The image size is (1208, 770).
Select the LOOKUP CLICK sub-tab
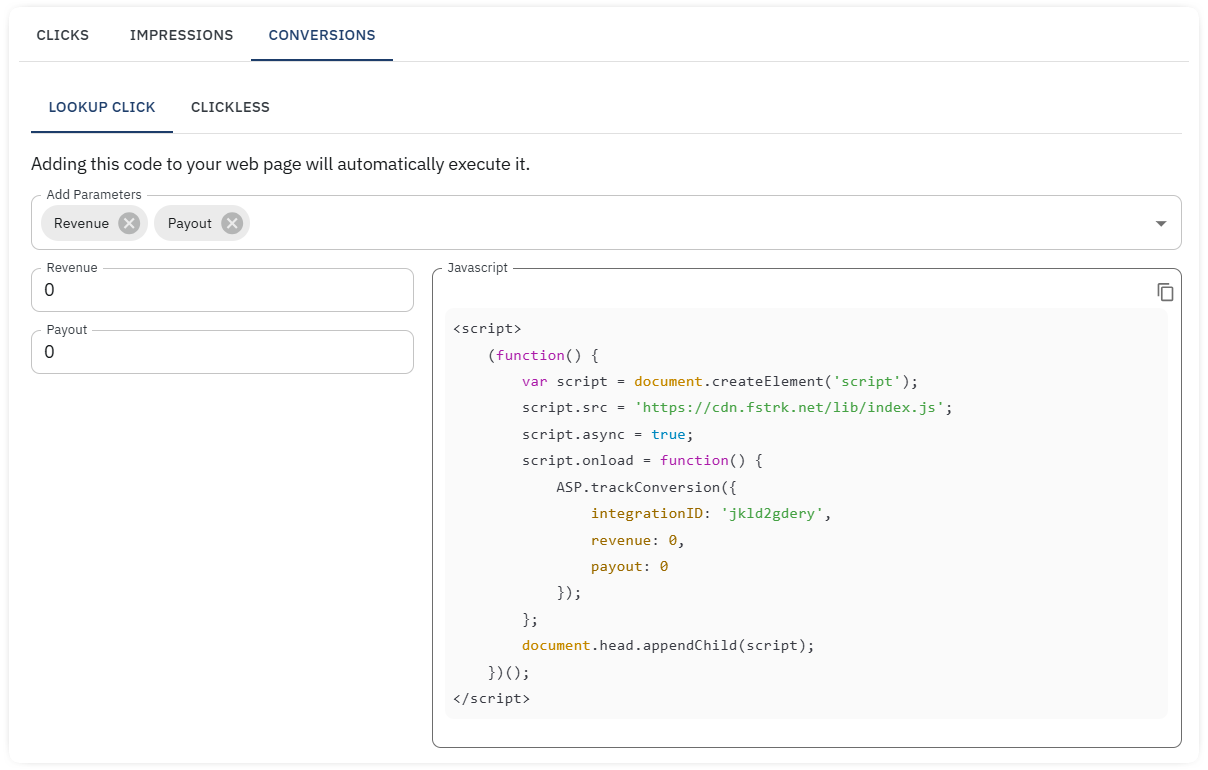tap(102, 107)
